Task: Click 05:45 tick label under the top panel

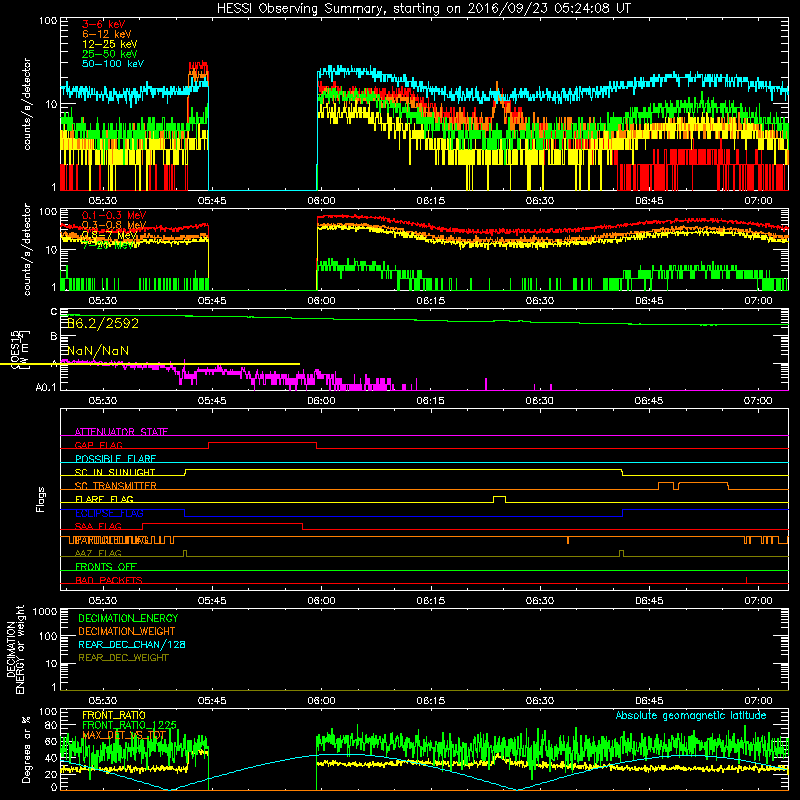Action: (x=212, y=201)
